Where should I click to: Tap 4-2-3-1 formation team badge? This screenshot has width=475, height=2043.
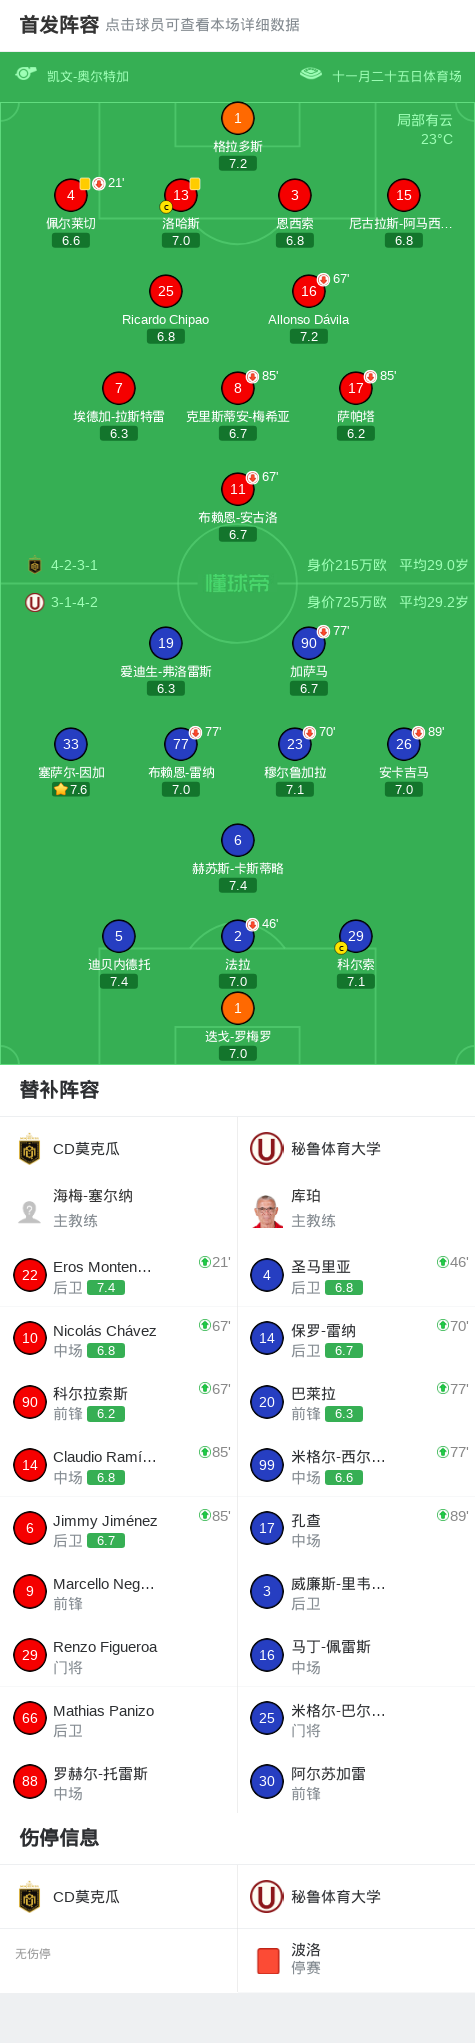click(x=35, y=565)
